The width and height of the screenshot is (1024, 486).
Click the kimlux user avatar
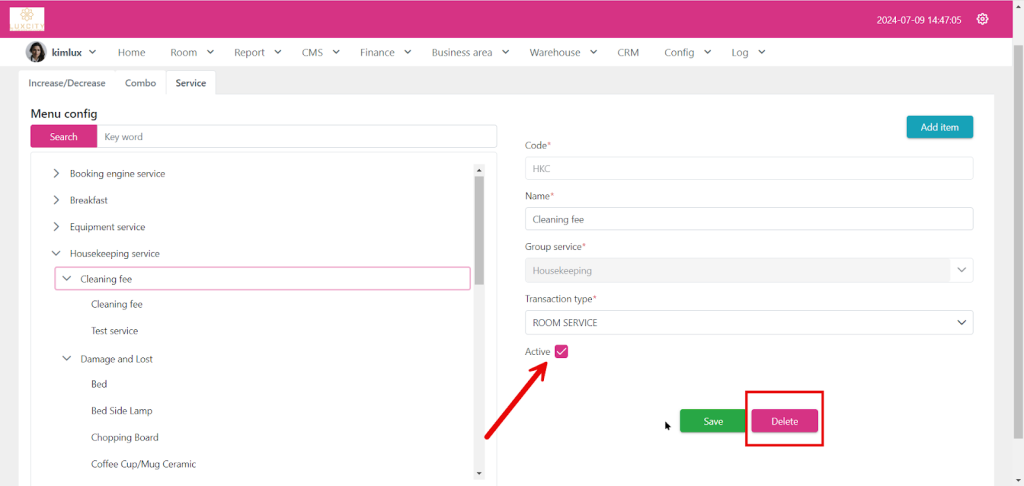pos(36,52)
